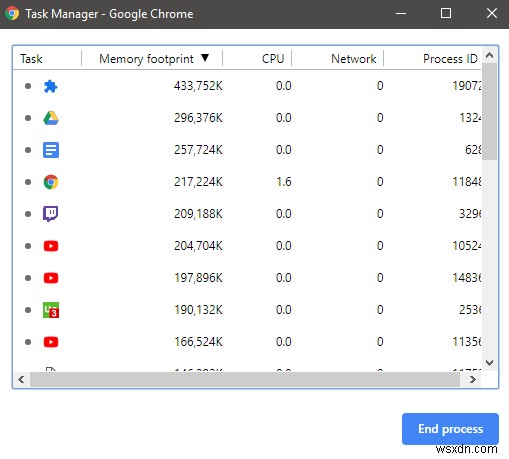Sort by the Process ID column header
Screen dimensions: 509x459
pyautogui.click(x=450, y=59)
